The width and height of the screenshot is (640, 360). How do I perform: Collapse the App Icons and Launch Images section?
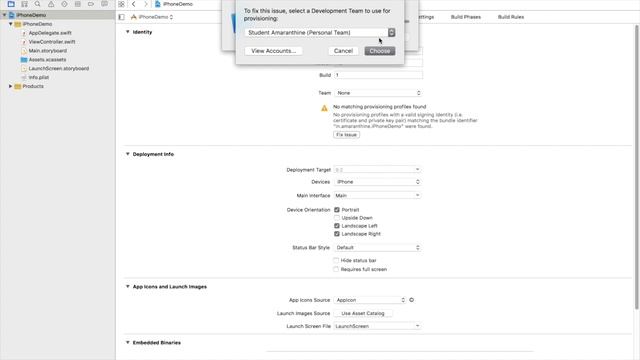[128, 287]
